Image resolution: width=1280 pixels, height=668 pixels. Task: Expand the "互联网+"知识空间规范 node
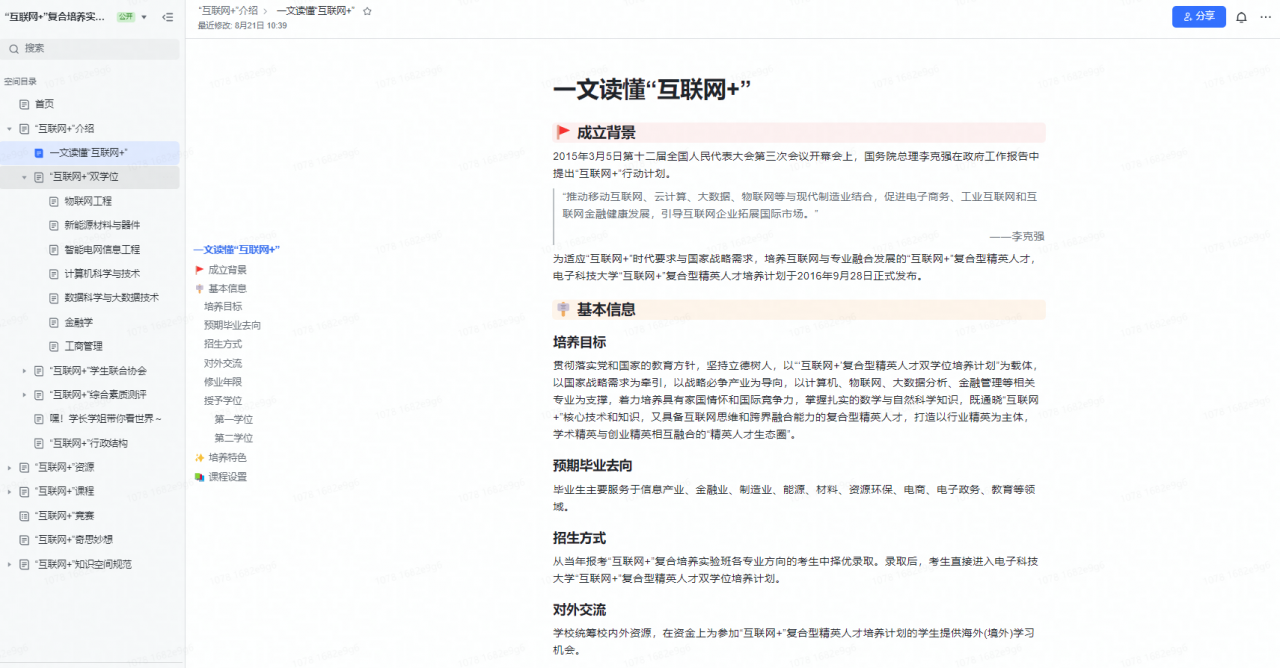point(9,564)
